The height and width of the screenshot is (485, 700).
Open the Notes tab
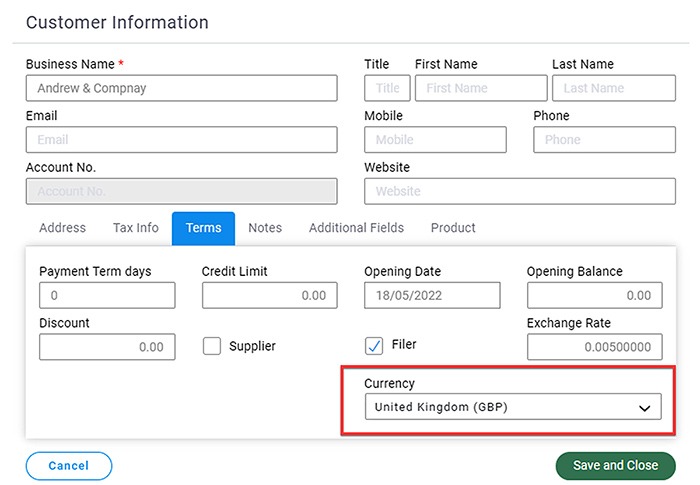click(x=265, y=228)
